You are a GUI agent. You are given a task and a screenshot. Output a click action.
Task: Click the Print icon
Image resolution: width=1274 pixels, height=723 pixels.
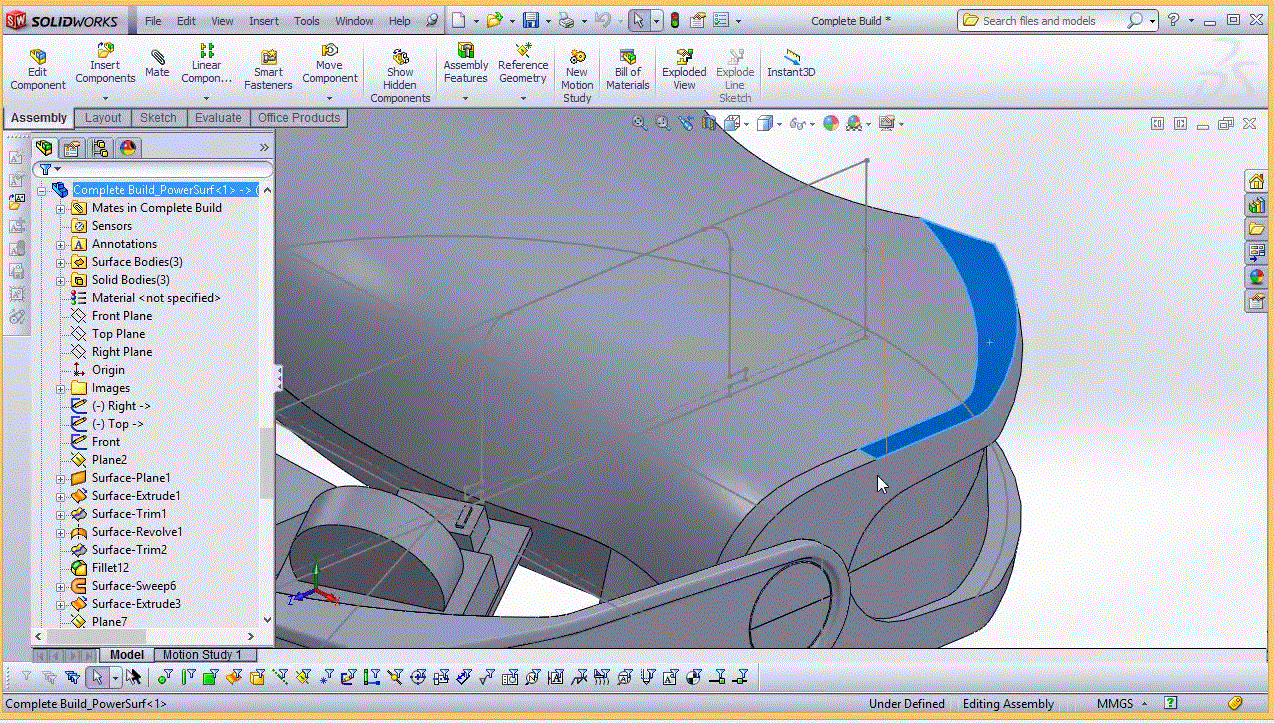pos(566,20)
